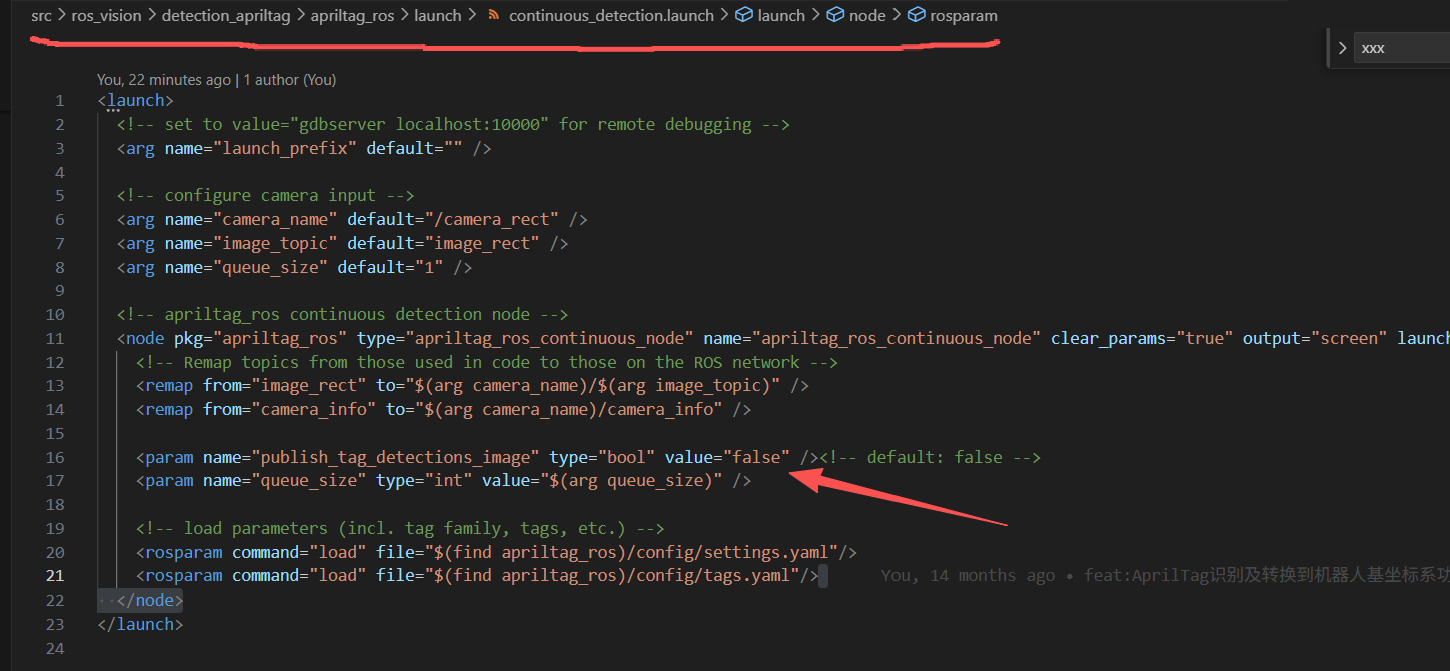
Task: Click the closing launch tag on line 23
Action: (141, 624)
